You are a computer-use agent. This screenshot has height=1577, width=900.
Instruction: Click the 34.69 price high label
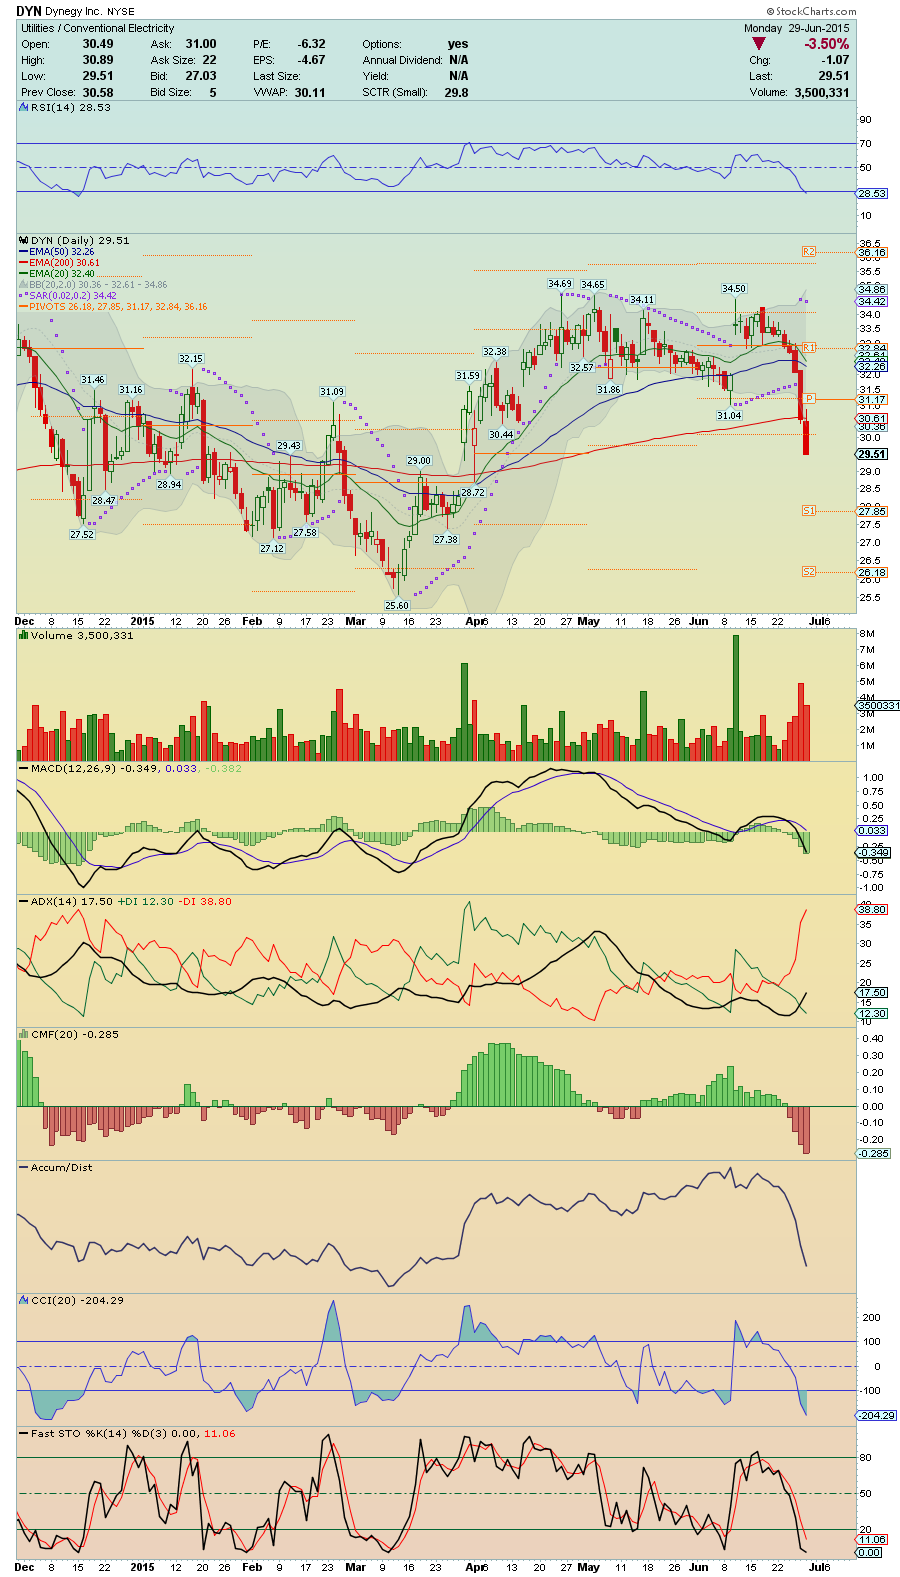click(560, 284)
